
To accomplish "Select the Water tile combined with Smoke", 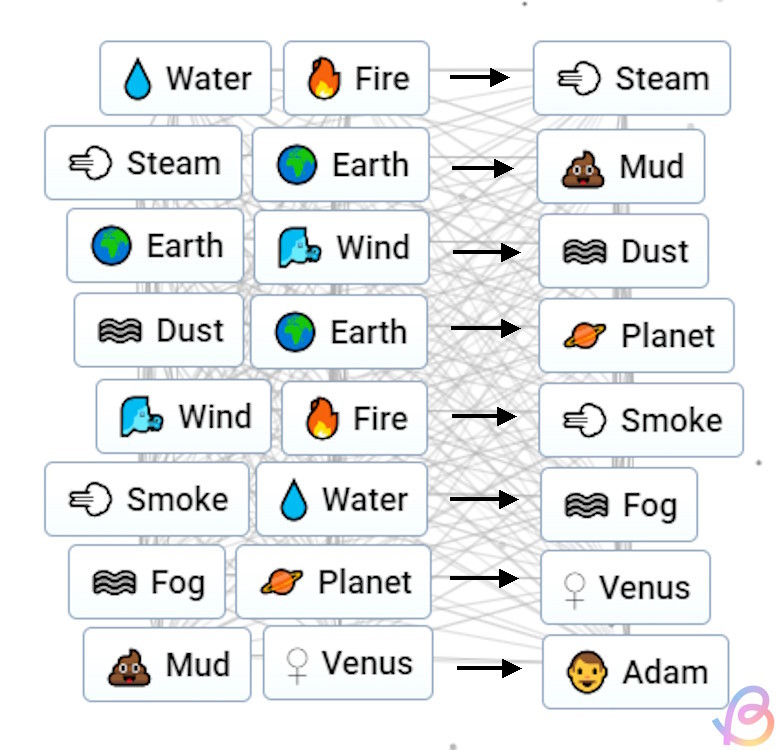I will [342, 499].
